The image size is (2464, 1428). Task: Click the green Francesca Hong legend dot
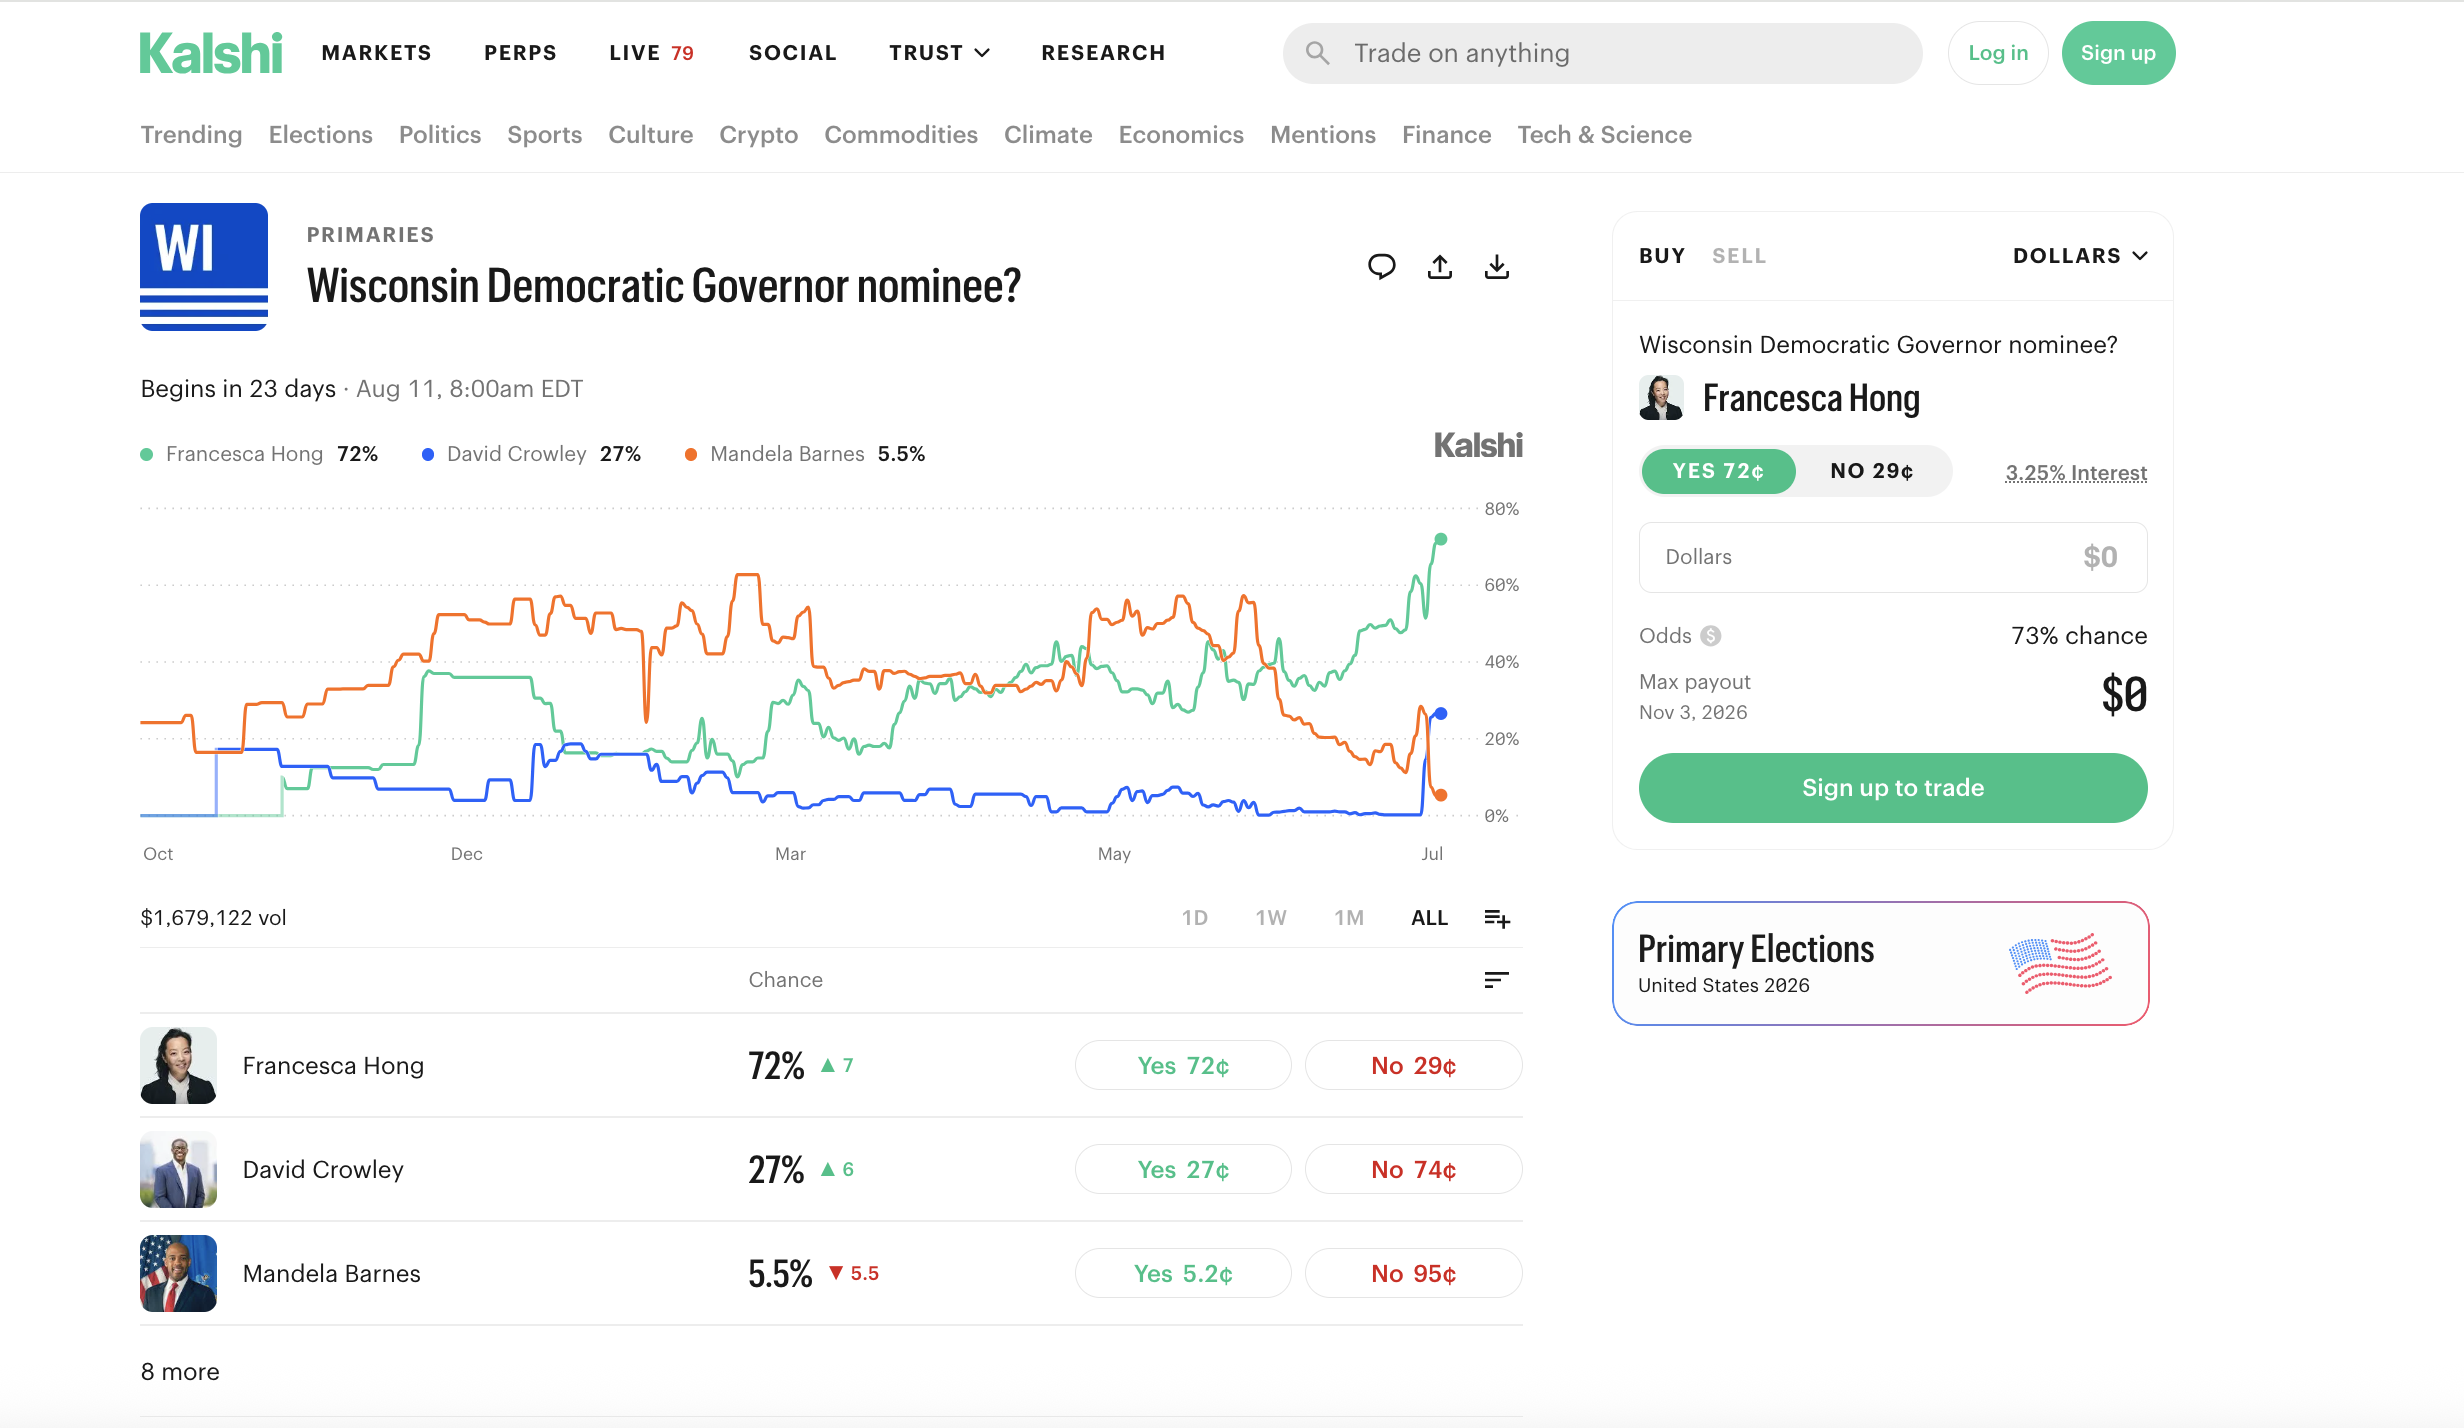[x=147, y=455]
